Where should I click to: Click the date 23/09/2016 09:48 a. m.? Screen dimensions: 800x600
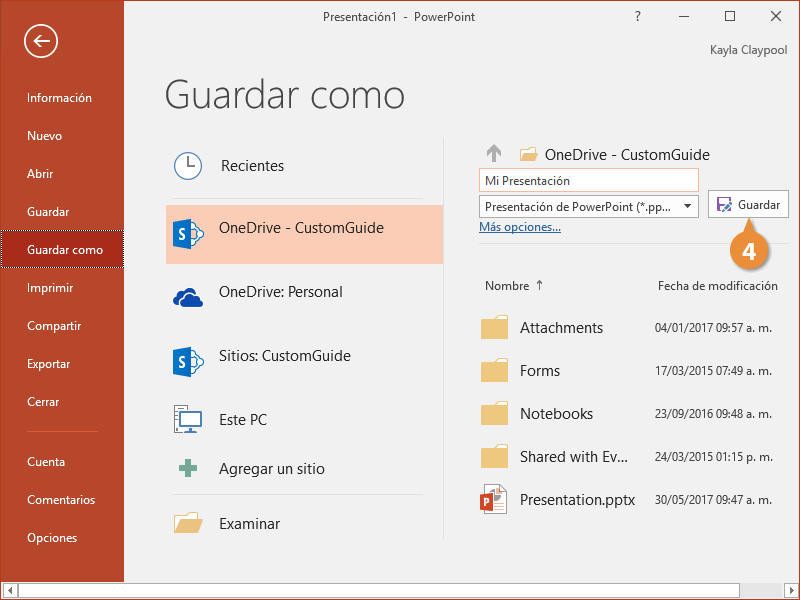(x=713, y=413)
